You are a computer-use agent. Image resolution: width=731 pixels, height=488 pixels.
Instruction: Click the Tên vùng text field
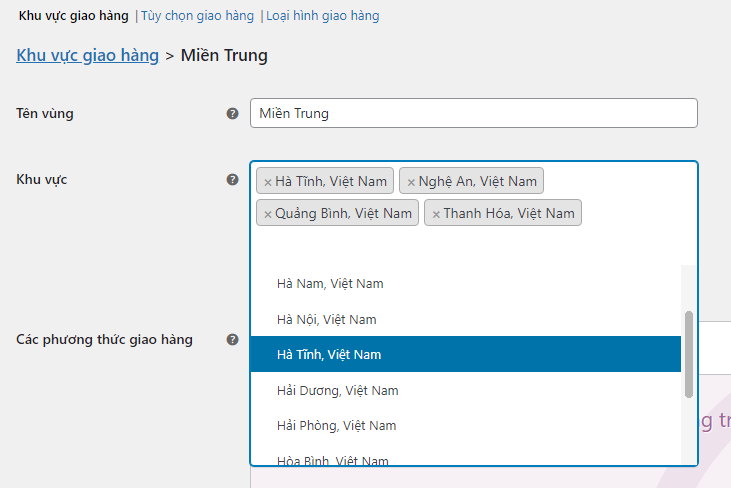click(473, 113)
